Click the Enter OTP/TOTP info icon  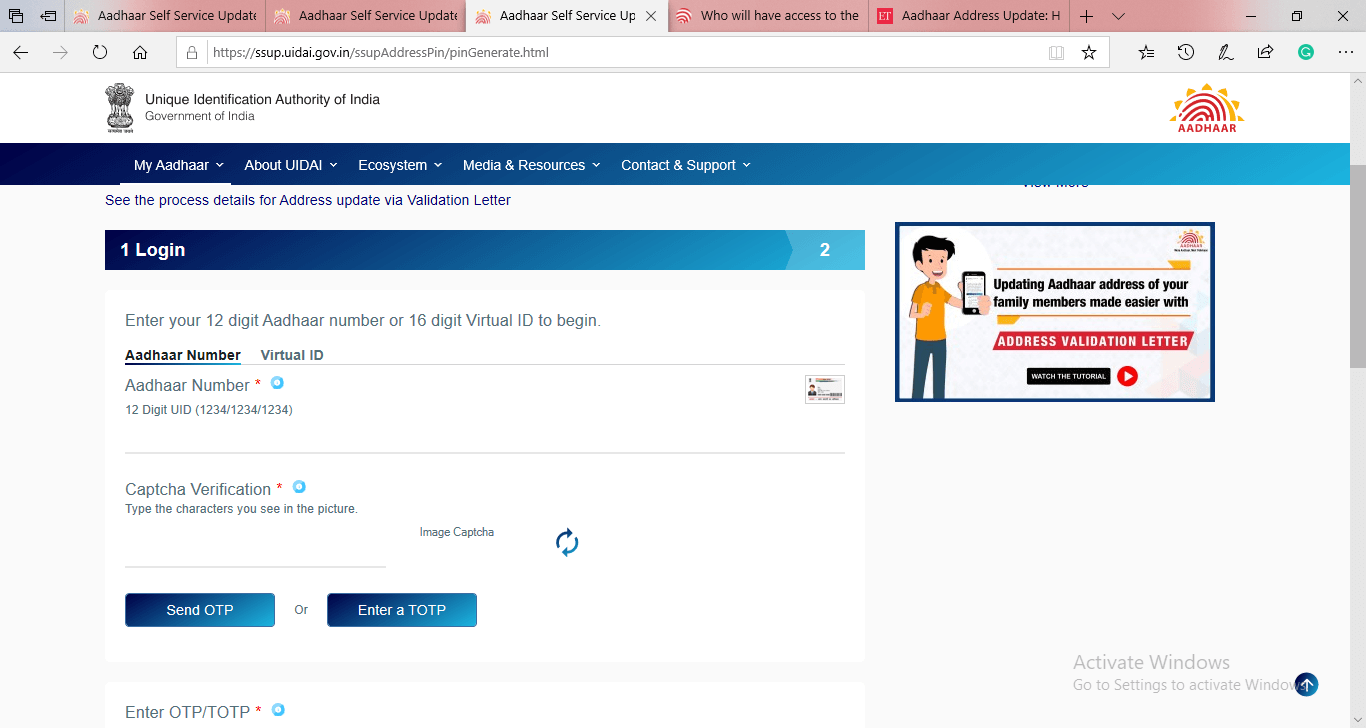pos(278,710)
